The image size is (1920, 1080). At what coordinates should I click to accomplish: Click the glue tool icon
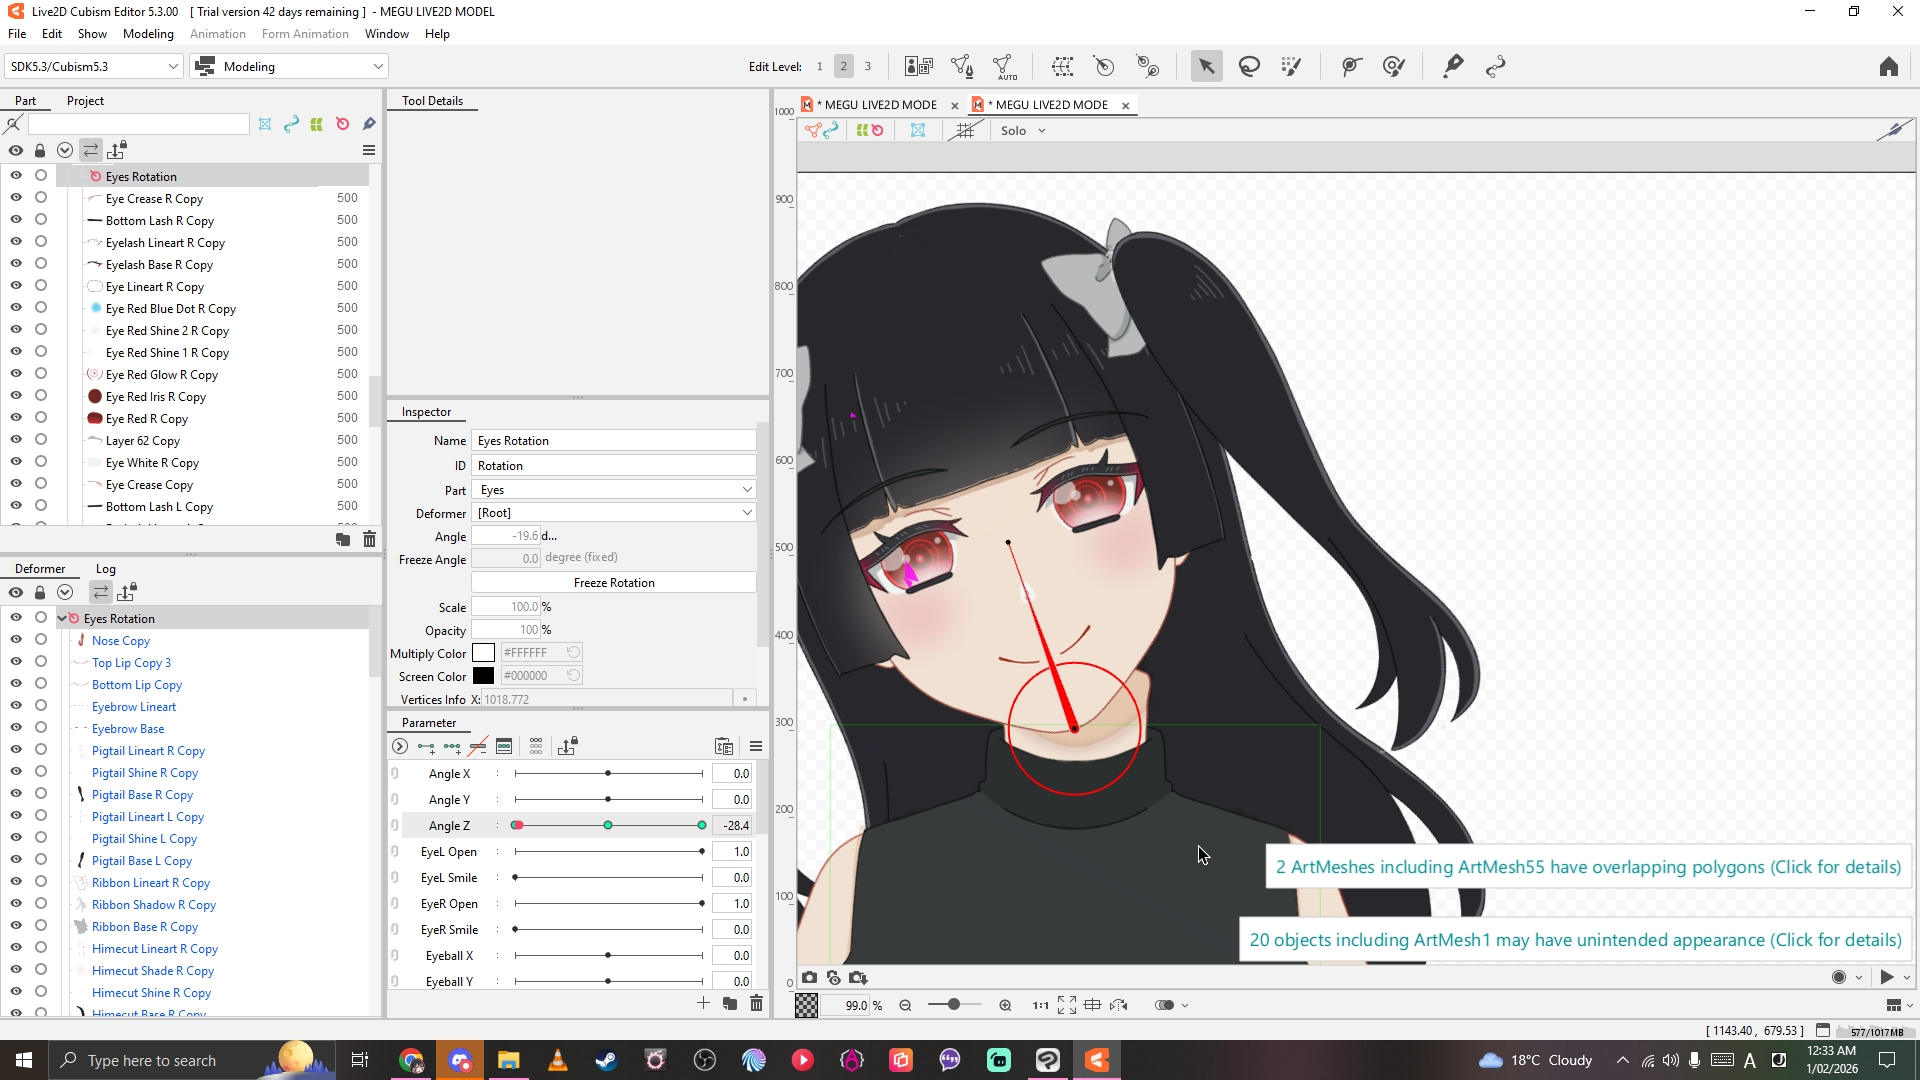(x=1452, y=67)
